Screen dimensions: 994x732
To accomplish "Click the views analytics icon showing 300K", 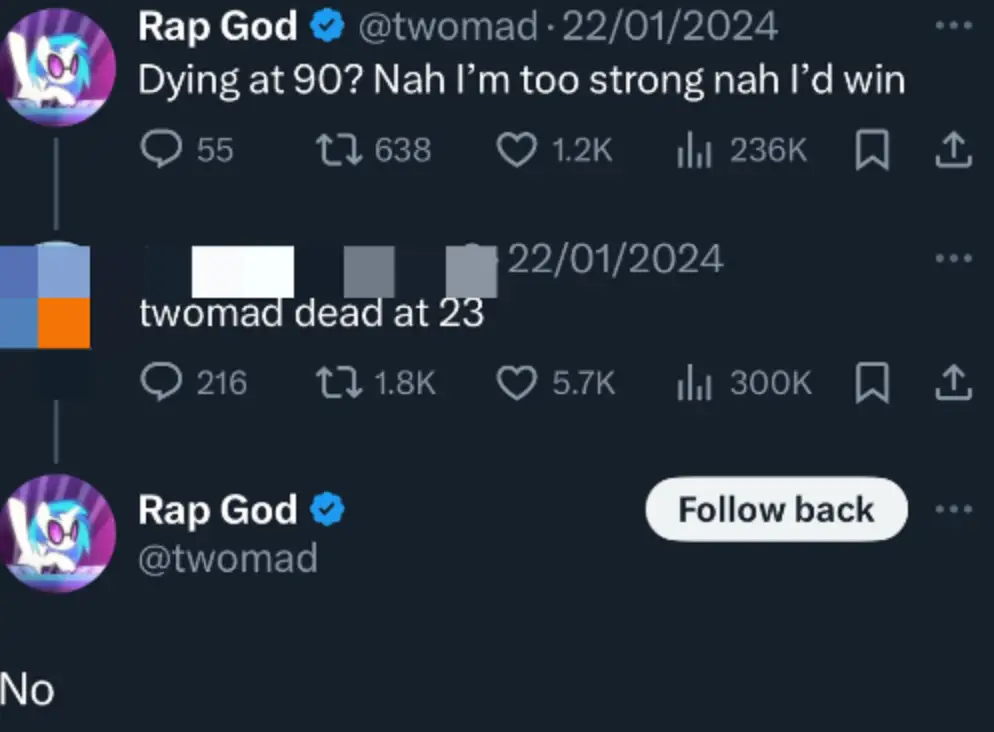I will coord(694,382).
